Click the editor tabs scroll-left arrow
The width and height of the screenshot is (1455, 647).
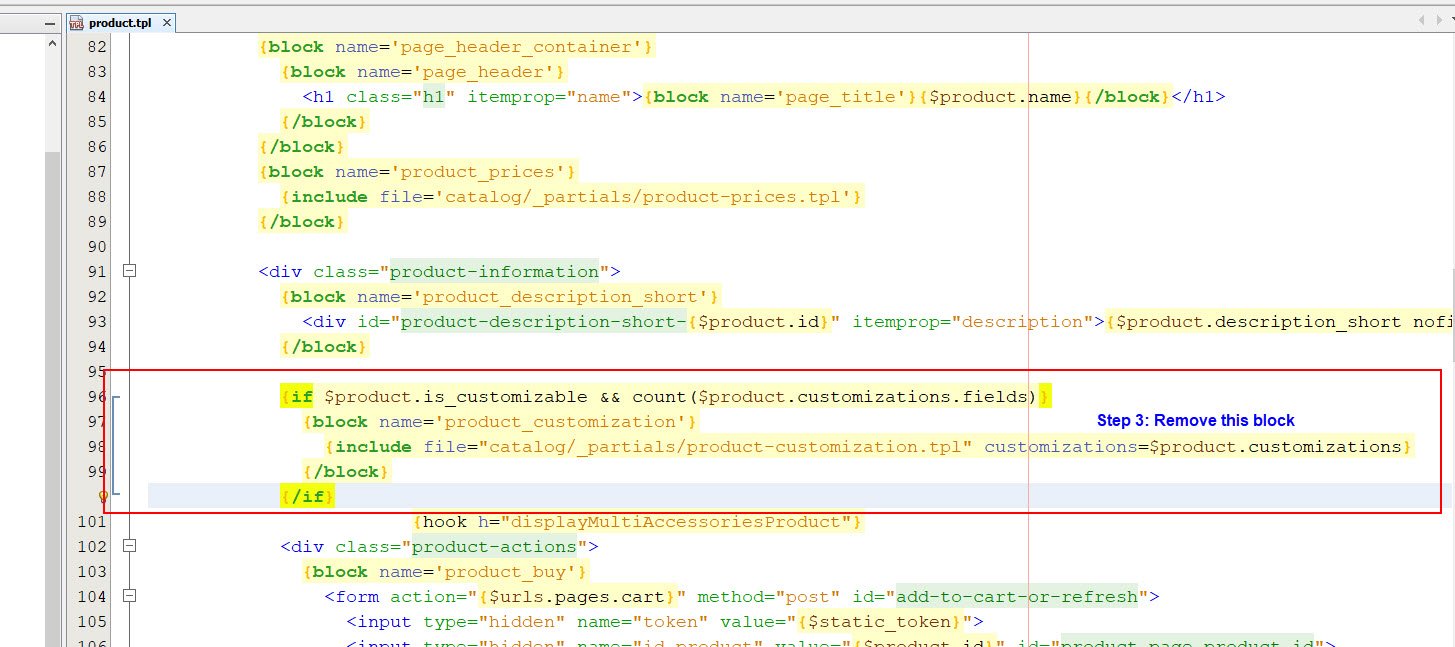(1422, 20)
